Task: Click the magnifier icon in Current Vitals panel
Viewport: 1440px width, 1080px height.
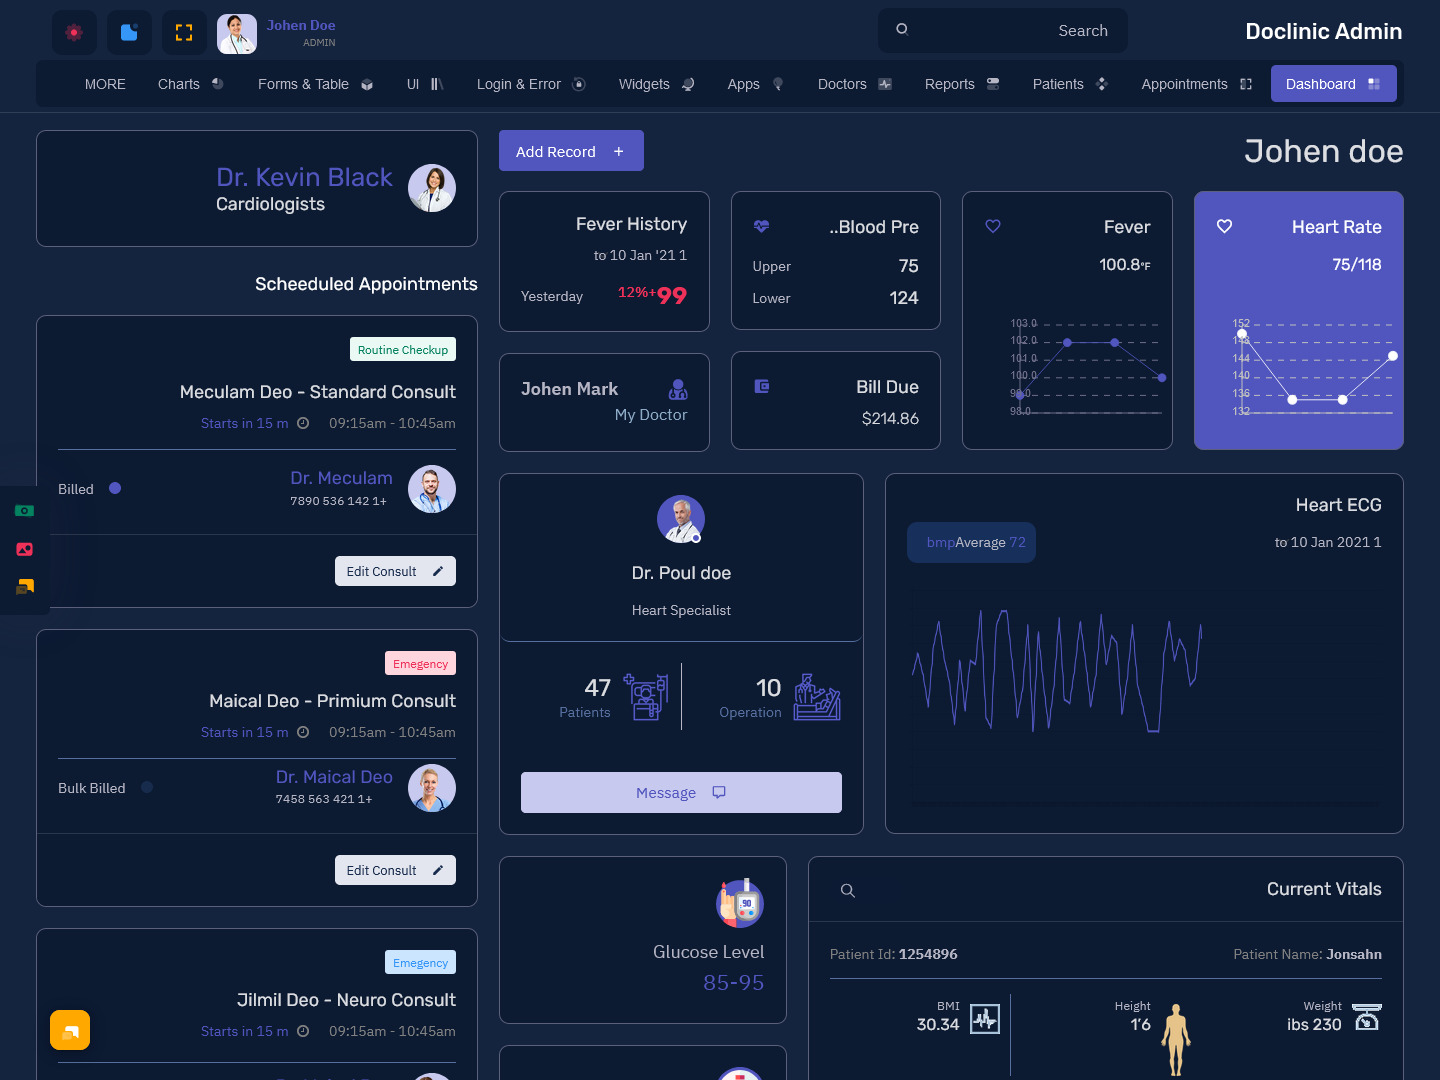Action: tap(847, 890)
